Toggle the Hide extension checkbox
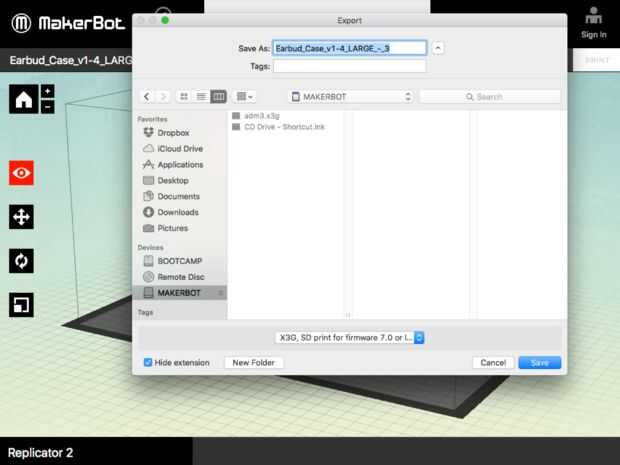The image size is (620, 465). [147, 362]
